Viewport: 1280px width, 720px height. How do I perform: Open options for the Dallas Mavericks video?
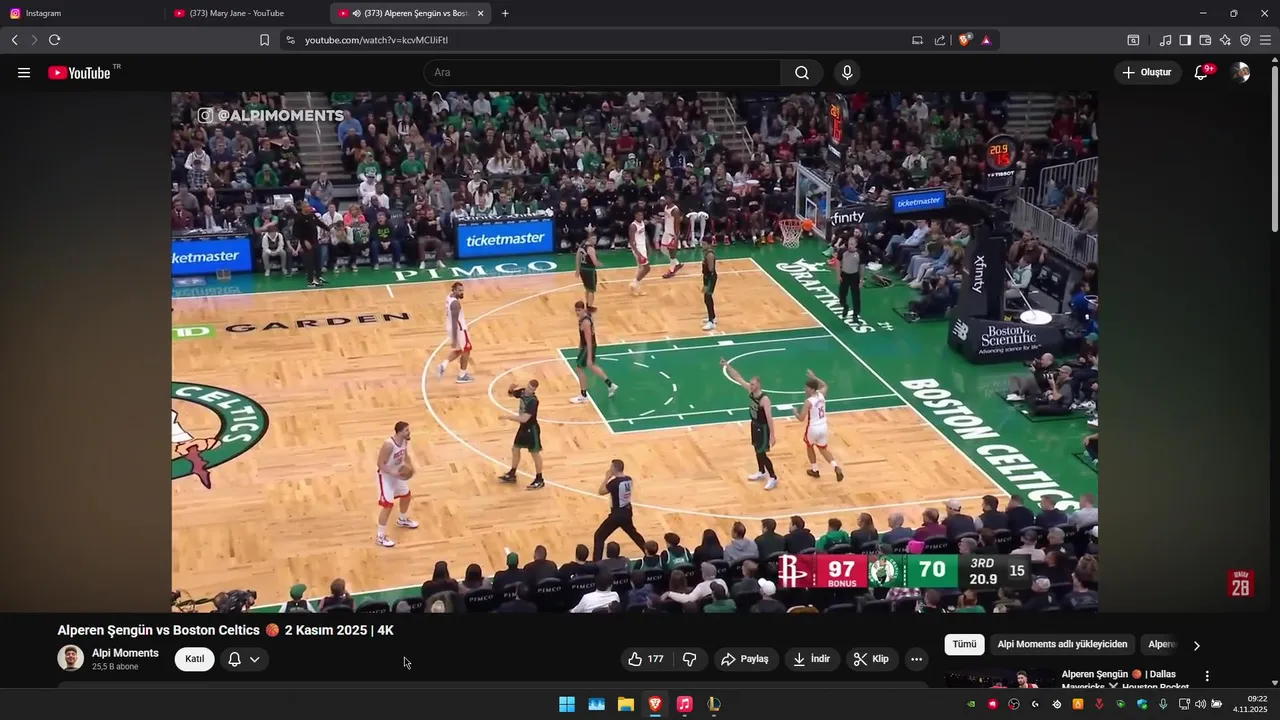[1207, 676]
